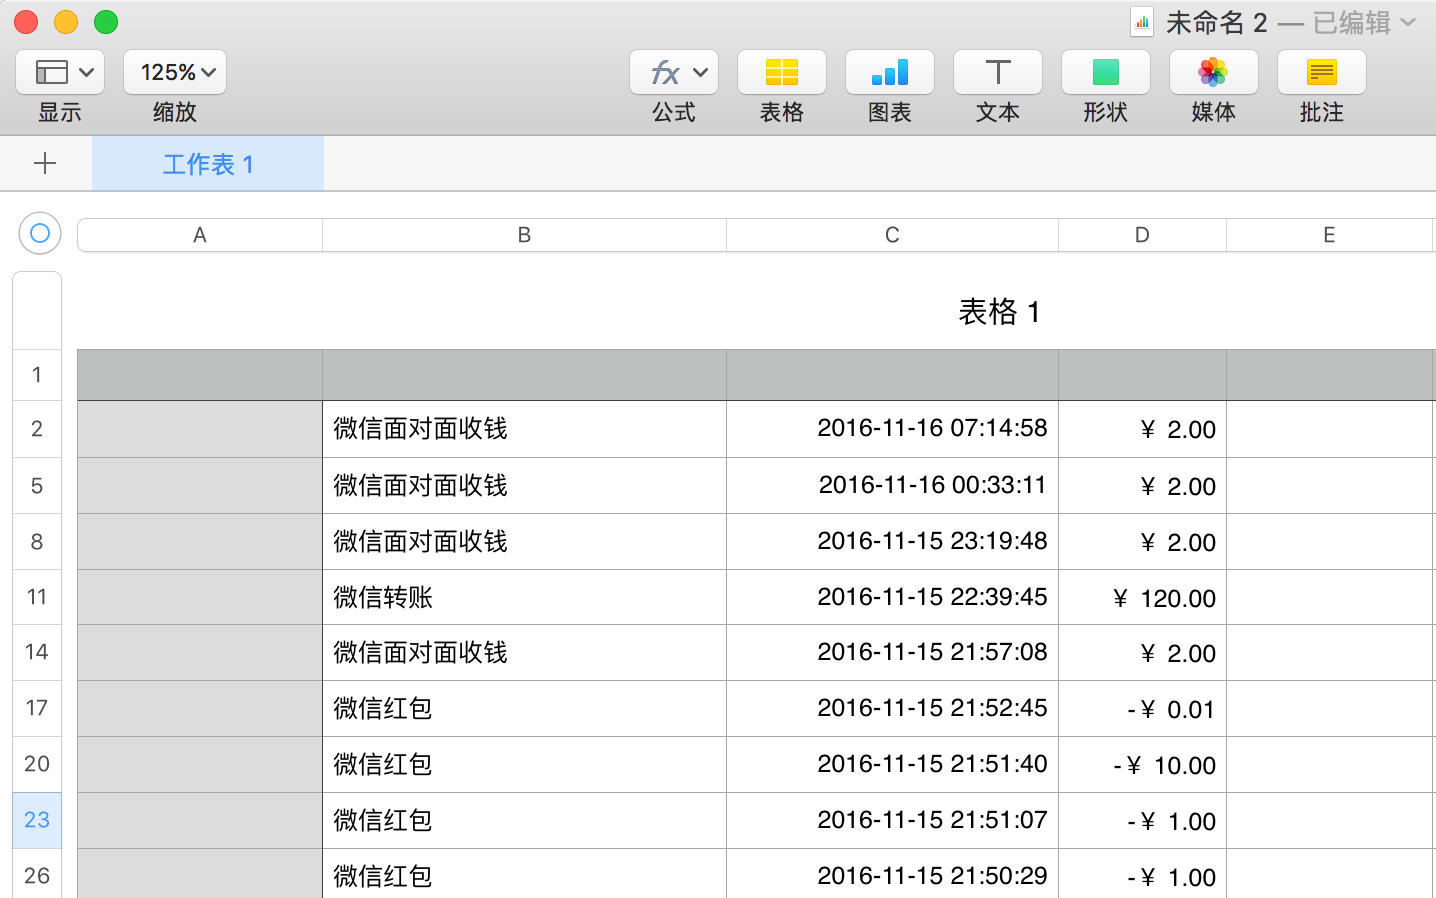Image resolution: width=1436 pixels, height=898 pixels.
Task: Switch to the 工作表 1 tab
Action: [208, 163]
